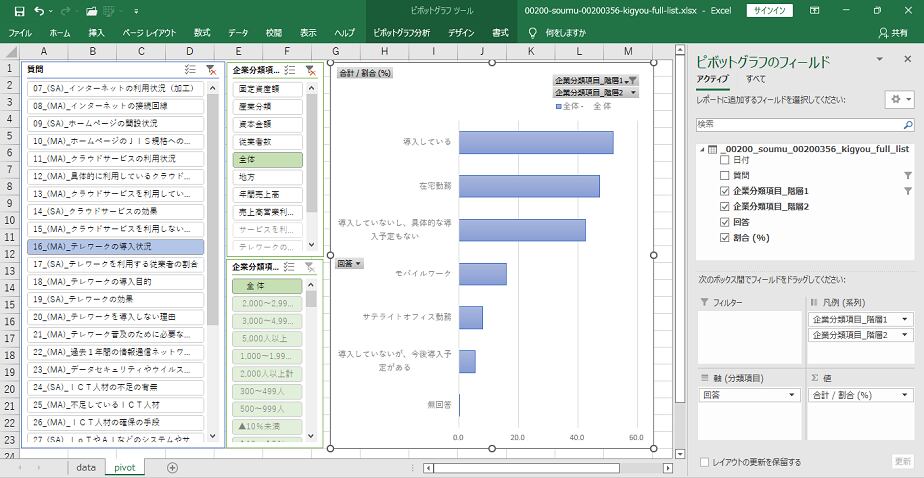Enable レイアウトの更新を保留する checkbox
The height and width of the screenshot is (478, 924).
(706, 462)
